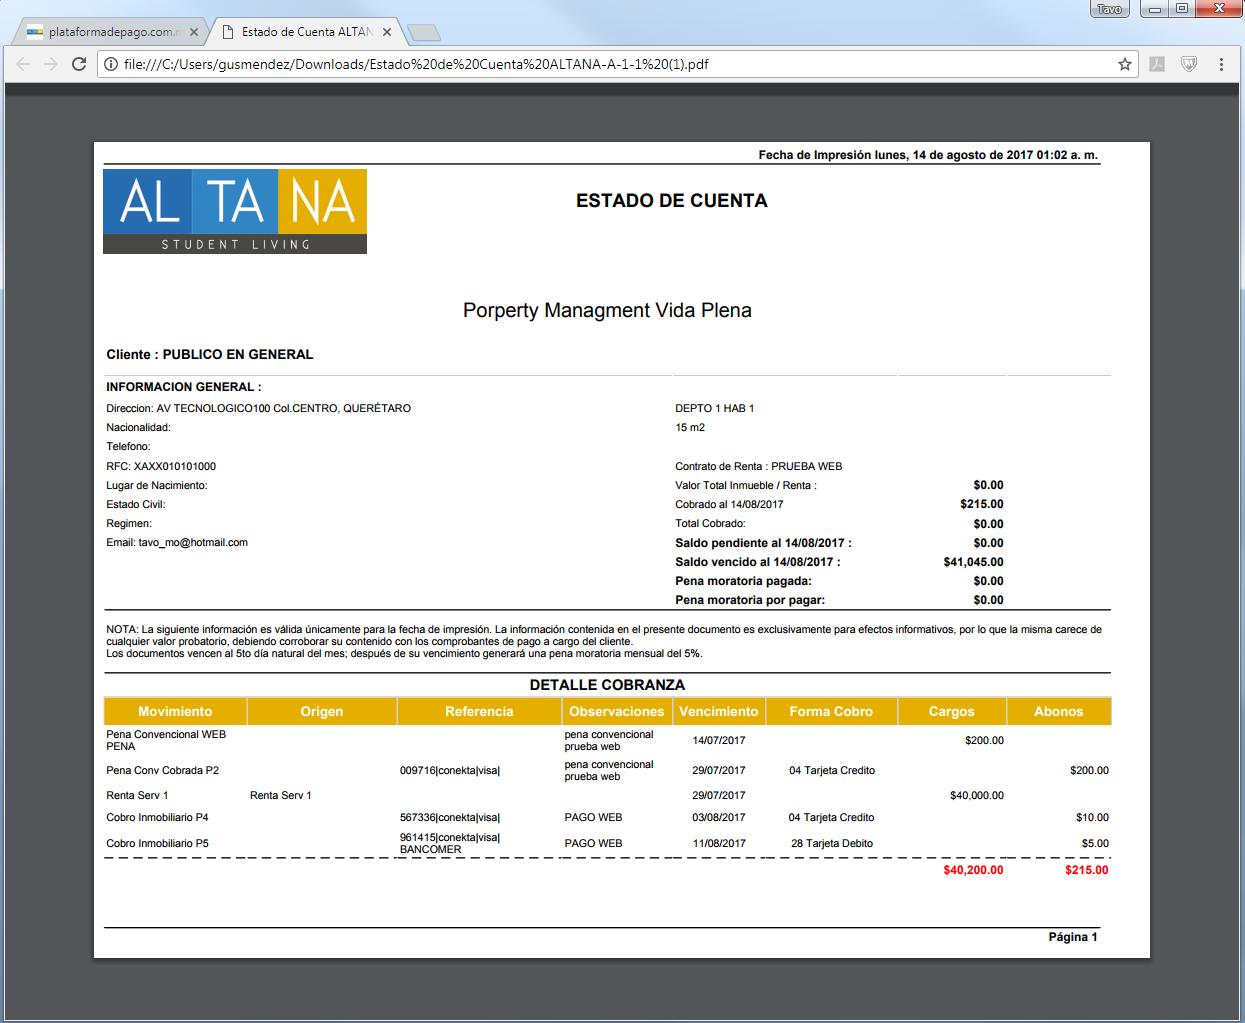The image size is (1245, 1023).
Task: Open a new browser tab
Action: [x=424, y=33]
